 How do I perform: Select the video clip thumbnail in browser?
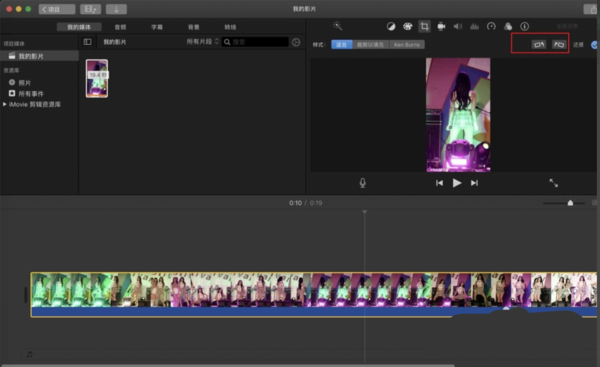click(97, 78)
